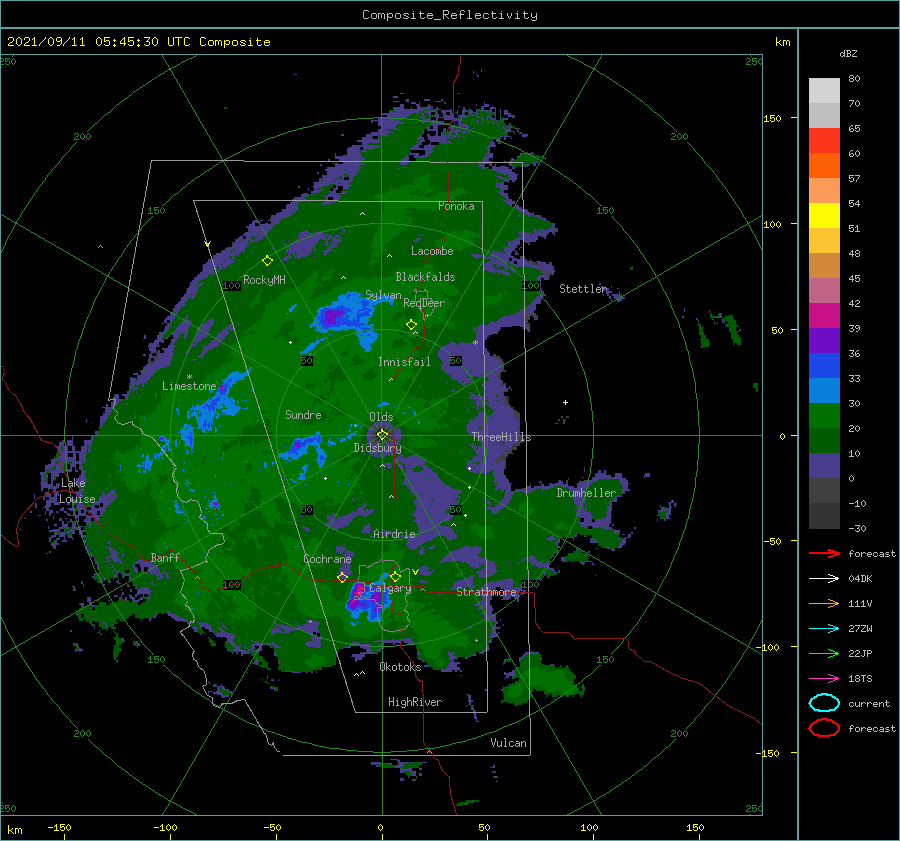The image size is (900, 841).
Task: Click the Cochrane city label
Action: 327,559
